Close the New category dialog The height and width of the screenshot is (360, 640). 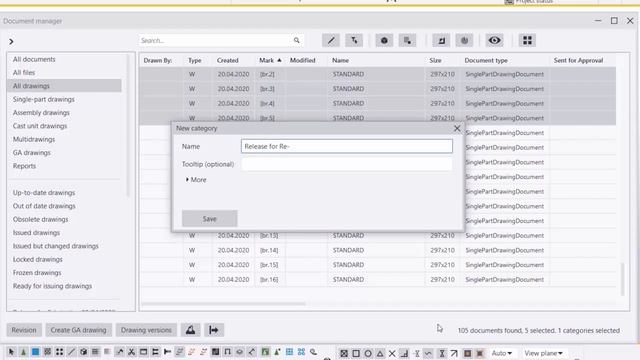(457, 129)
